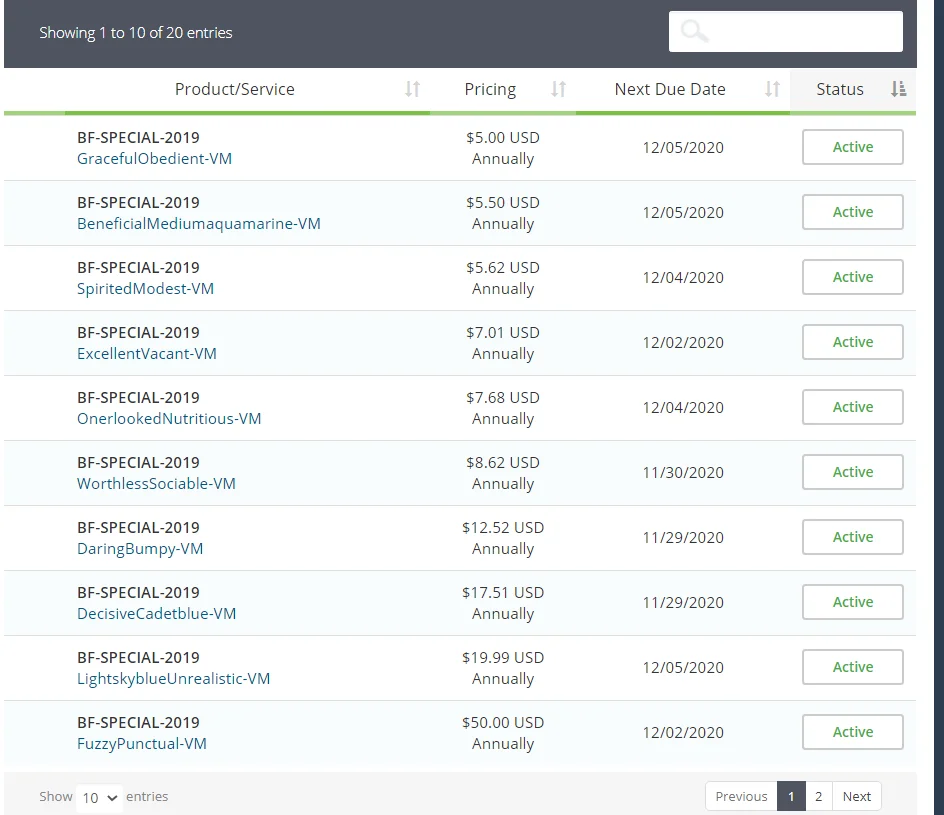Go to Previous page
The width and height of the screenshot is (944, 815).
point(741,796)
